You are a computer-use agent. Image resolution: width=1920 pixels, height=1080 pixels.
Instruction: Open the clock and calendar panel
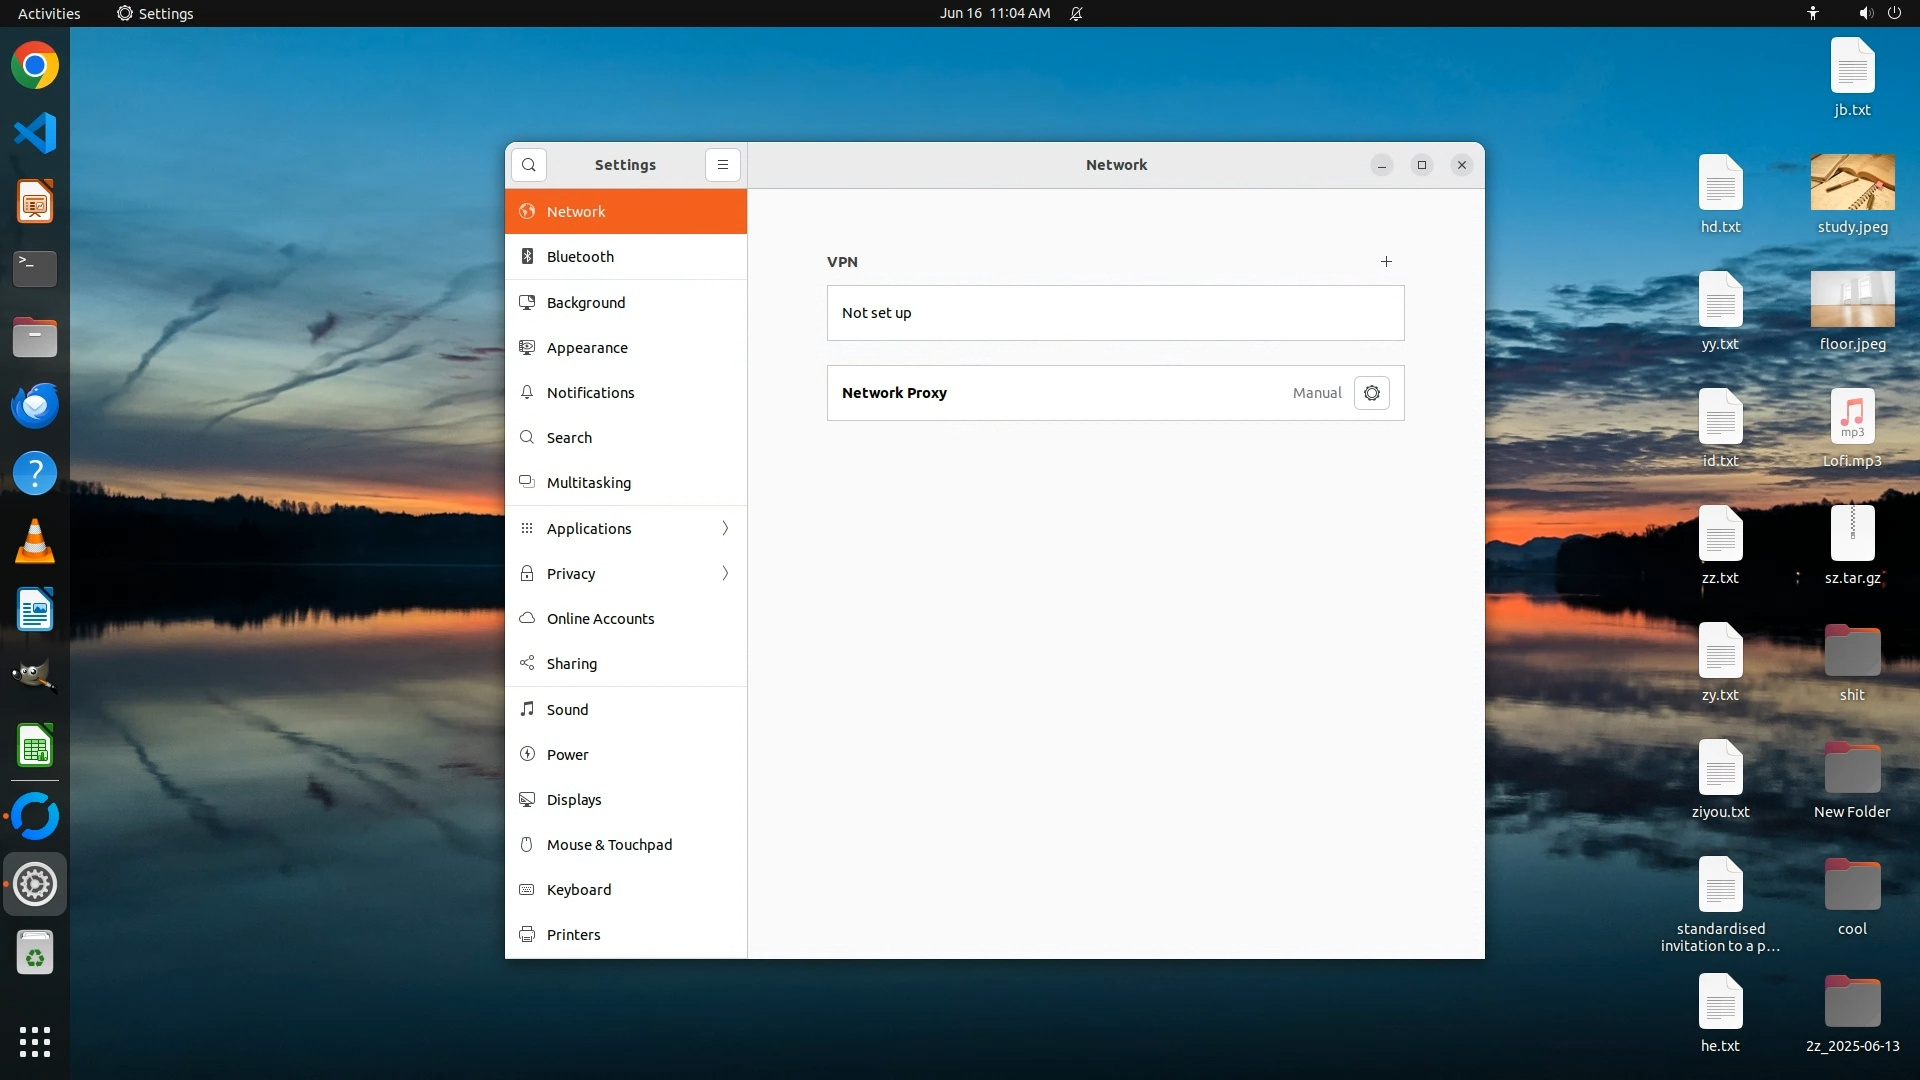994,13
